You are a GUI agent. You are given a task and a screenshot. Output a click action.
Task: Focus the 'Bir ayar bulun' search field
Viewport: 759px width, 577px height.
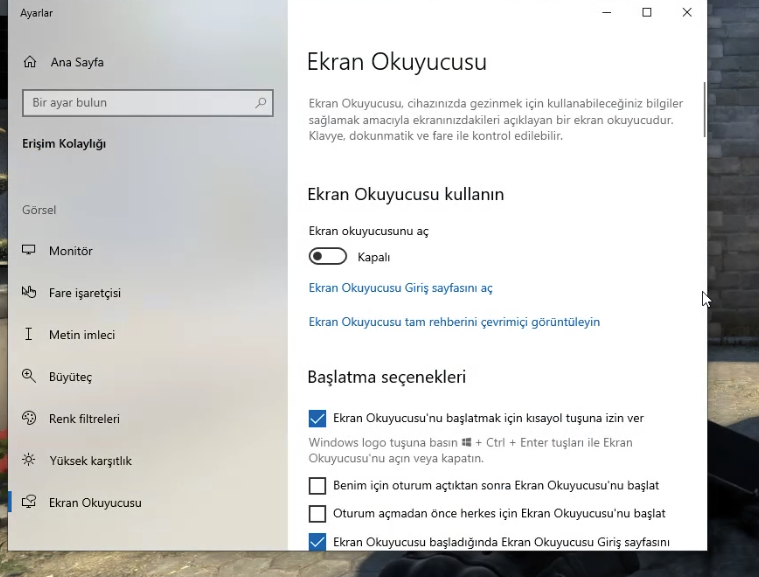[x=148, y=103]
